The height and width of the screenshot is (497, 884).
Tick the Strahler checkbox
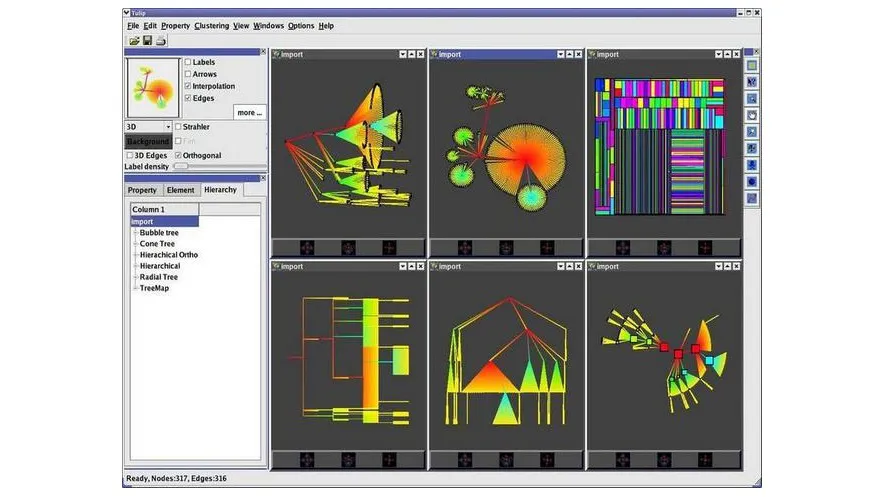[x=178, y=127]
